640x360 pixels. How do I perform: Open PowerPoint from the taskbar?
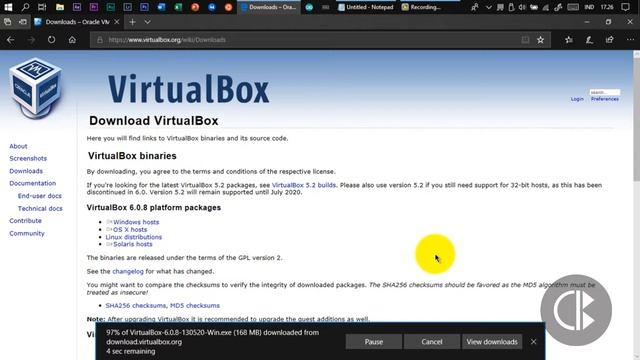tap(195, 7)
